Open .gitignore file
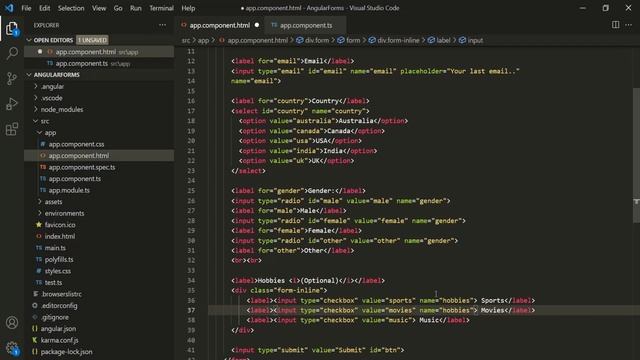Viewport: 640px width, 360px height. point(55,317)
